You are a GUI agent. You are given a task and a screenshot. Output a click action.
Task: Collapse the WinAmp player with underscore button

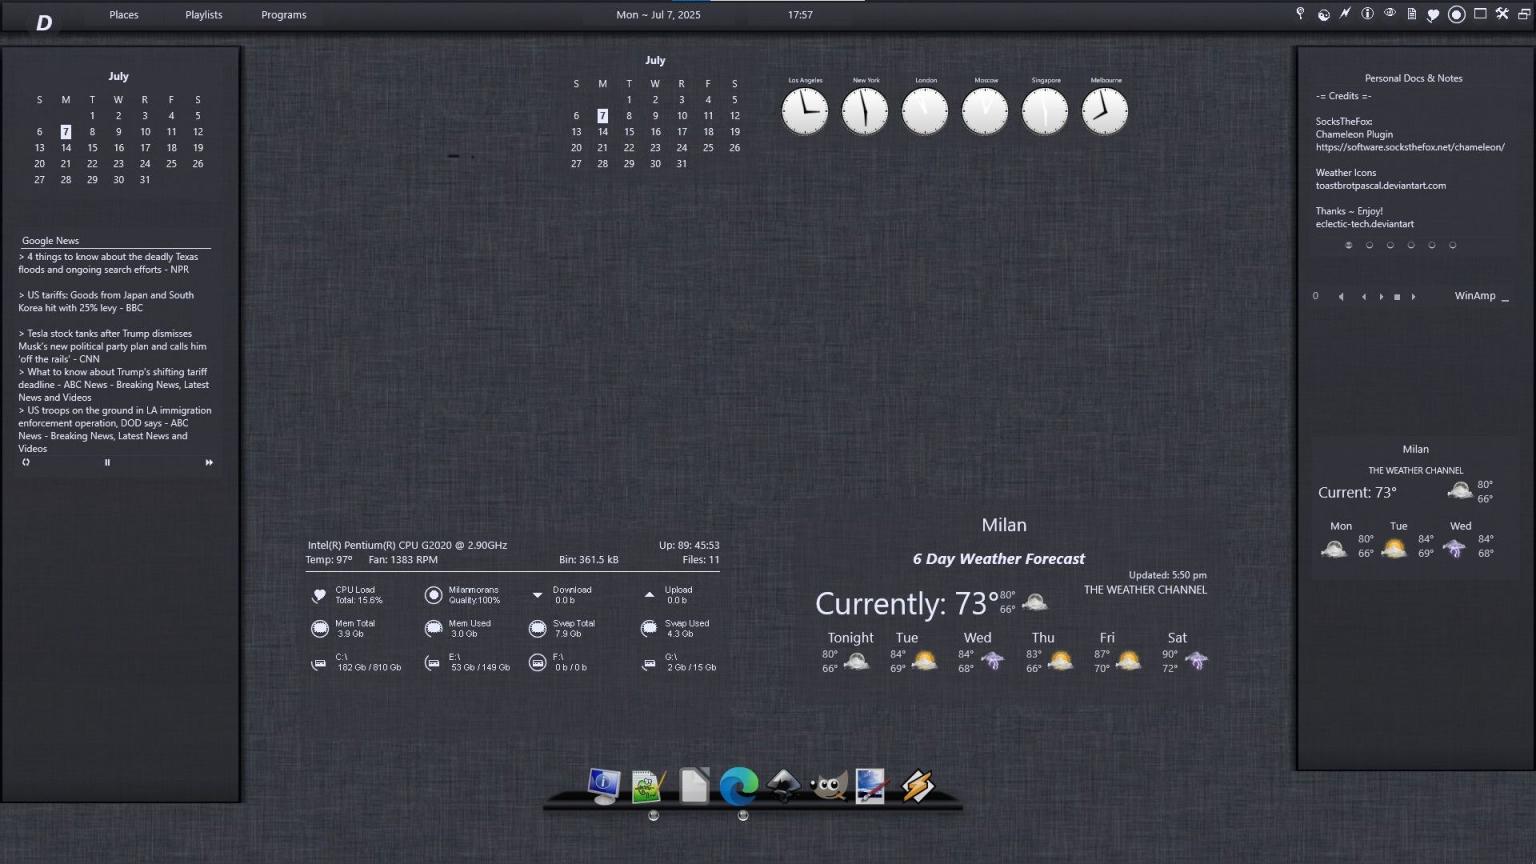[1505, 296]
